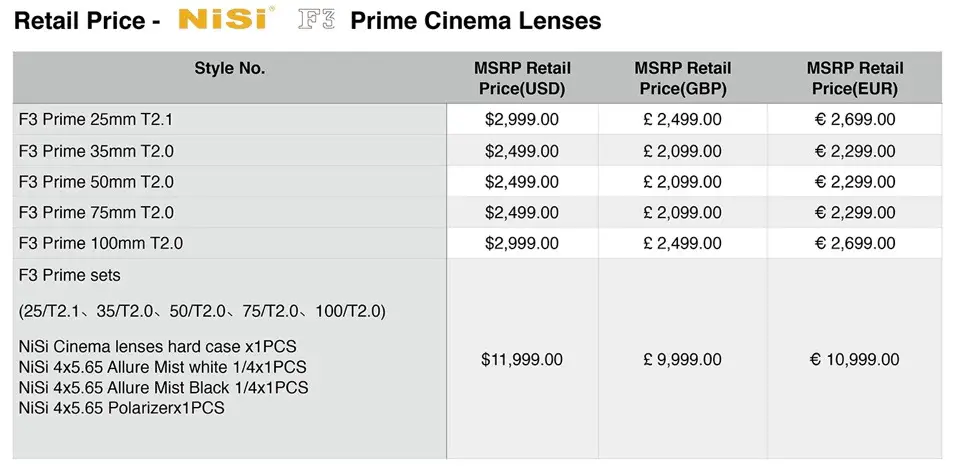Click the F3 outlined logo
This screenshot has width=954, height=469.
click(316, 19)
